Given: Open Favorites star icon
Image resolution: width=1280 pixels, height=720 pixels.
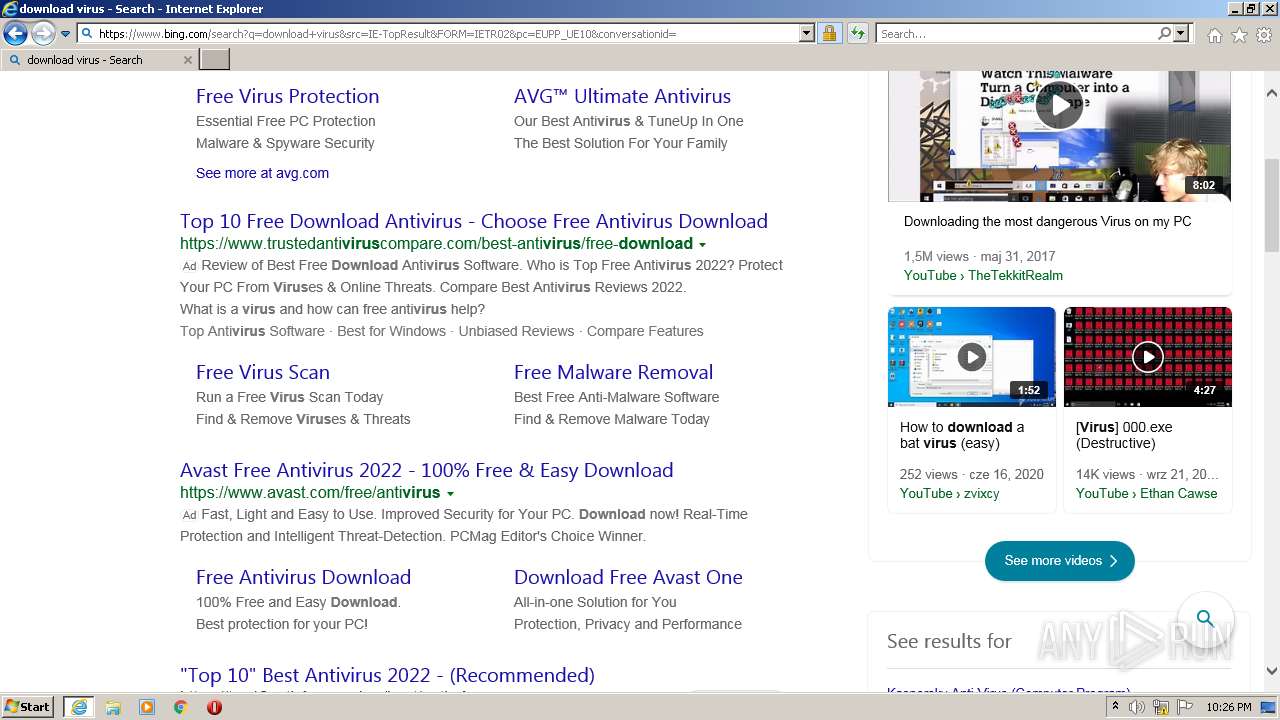Looking at the screenshot, I should click(1240, 35).
